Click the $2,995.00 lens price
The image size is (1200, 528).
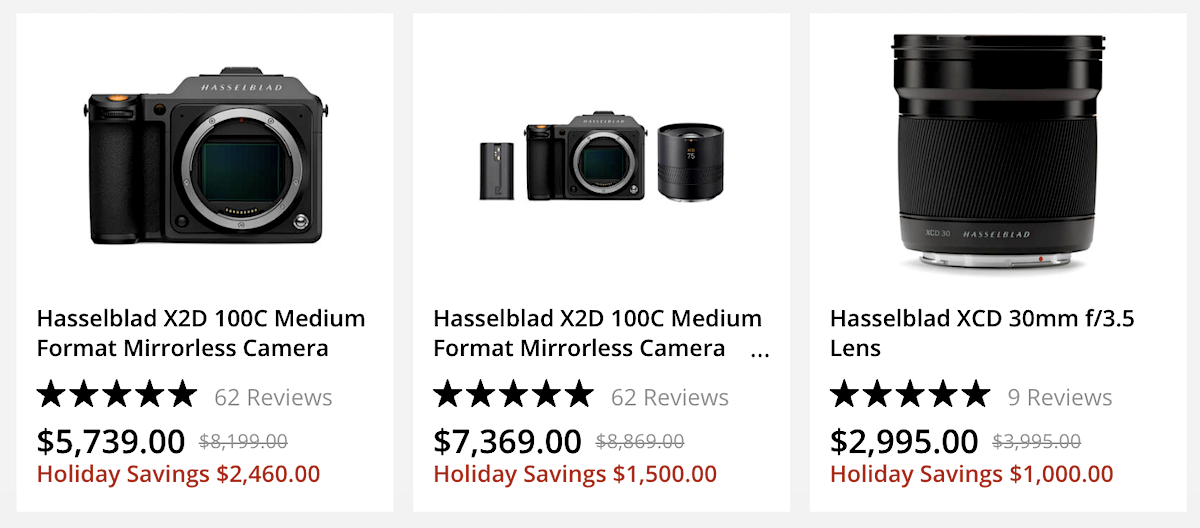click(x=904, y=441)
